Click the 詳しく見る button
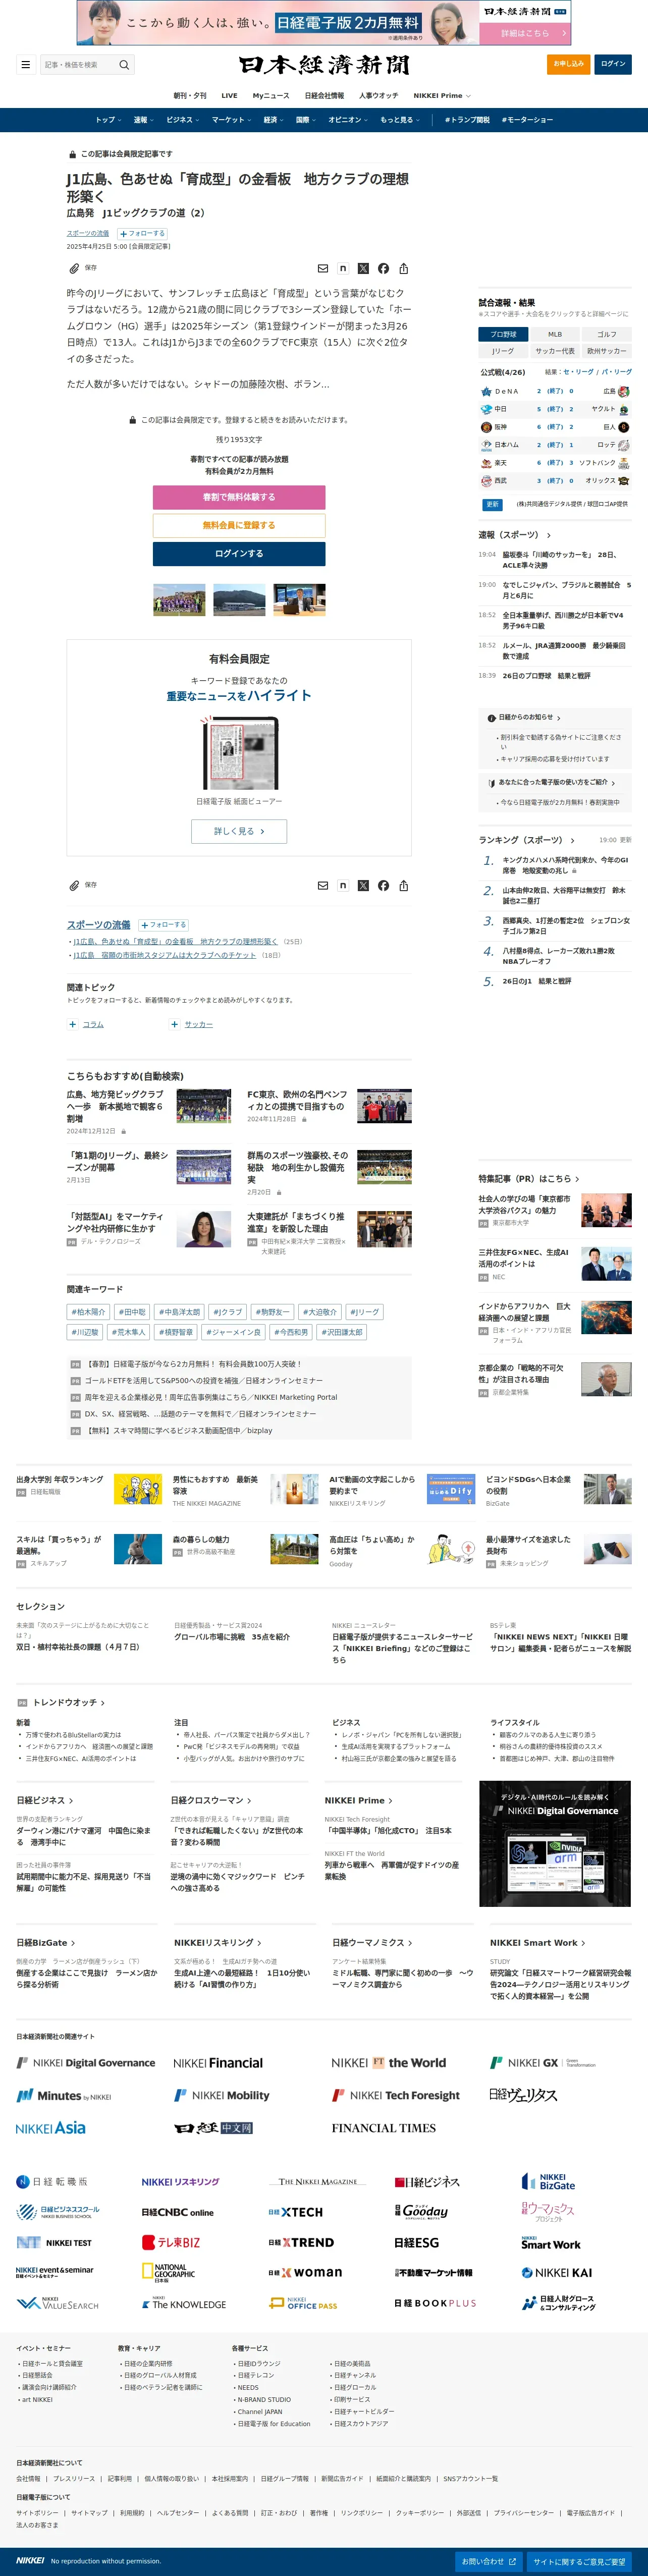 pyautogui.click(x=239, y=831)
